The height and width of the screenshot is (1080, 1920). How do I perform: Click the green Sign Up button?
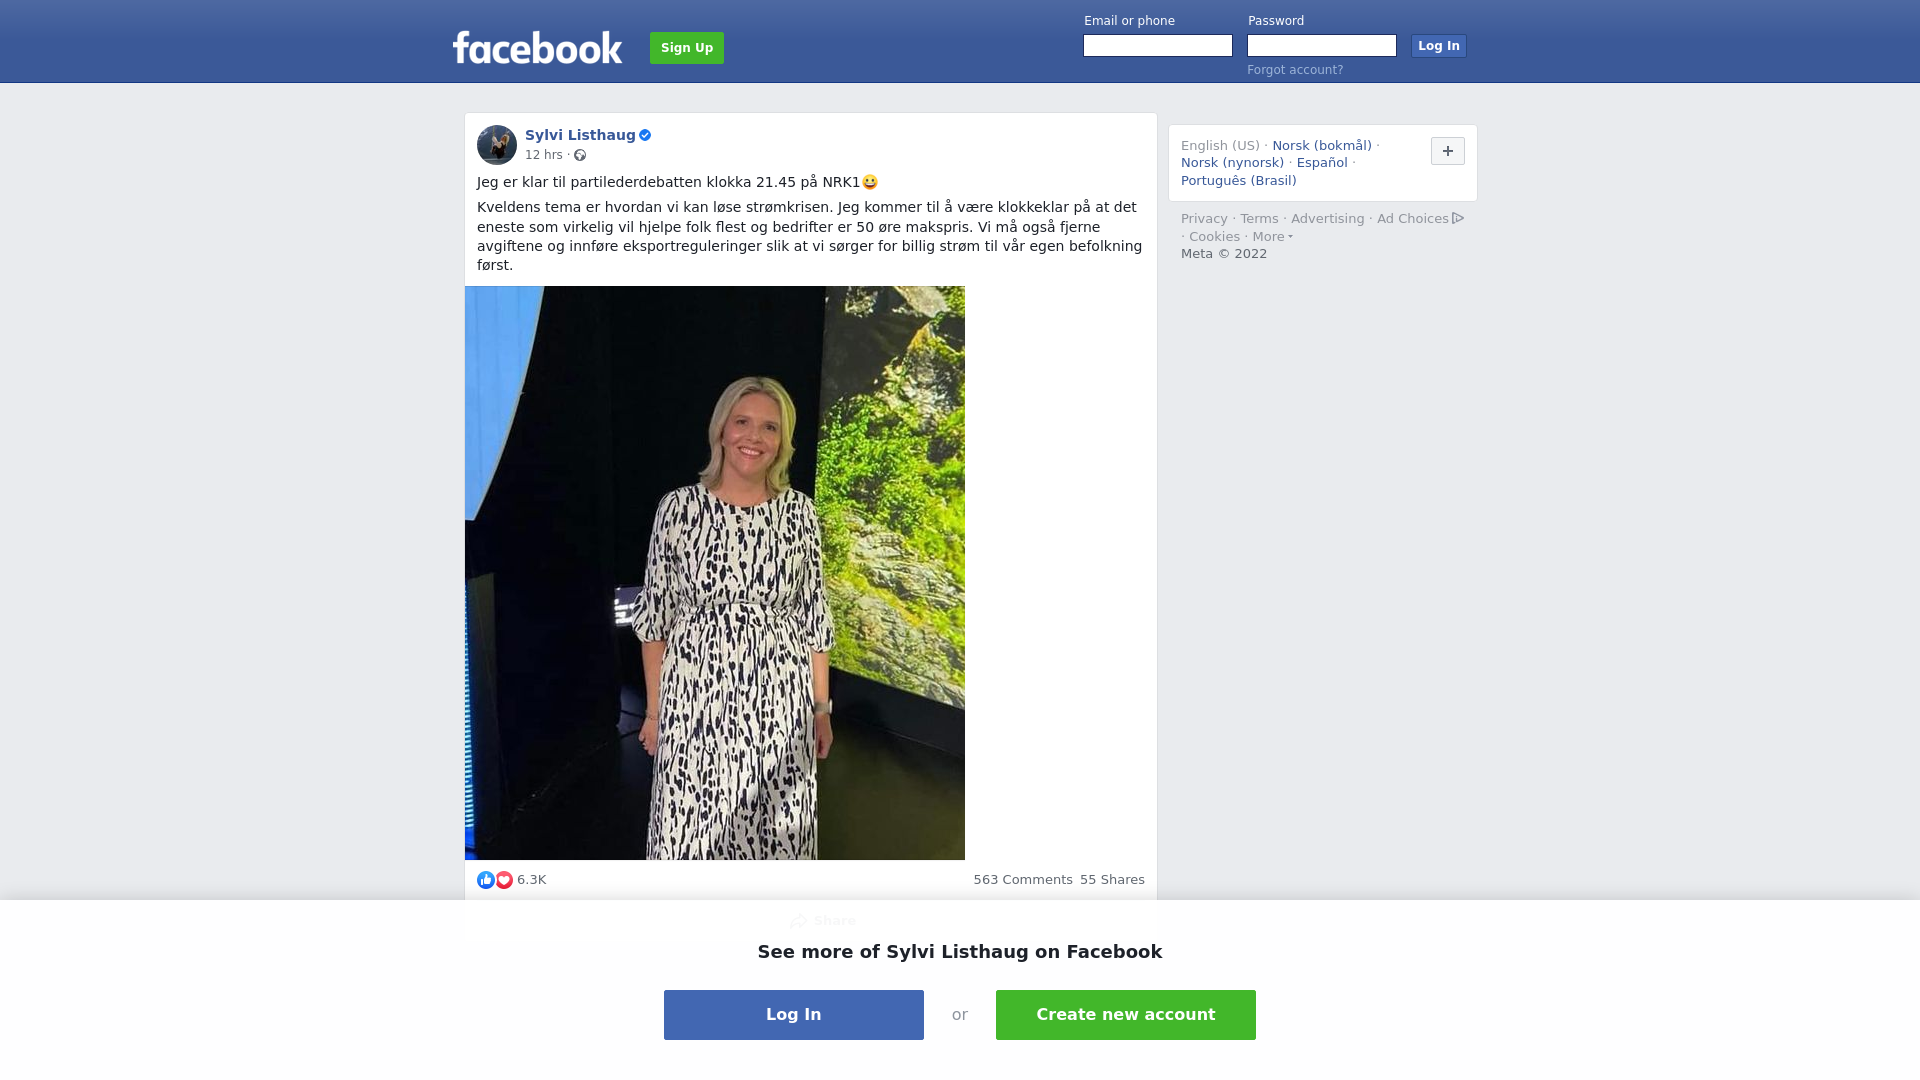[687, 48]
